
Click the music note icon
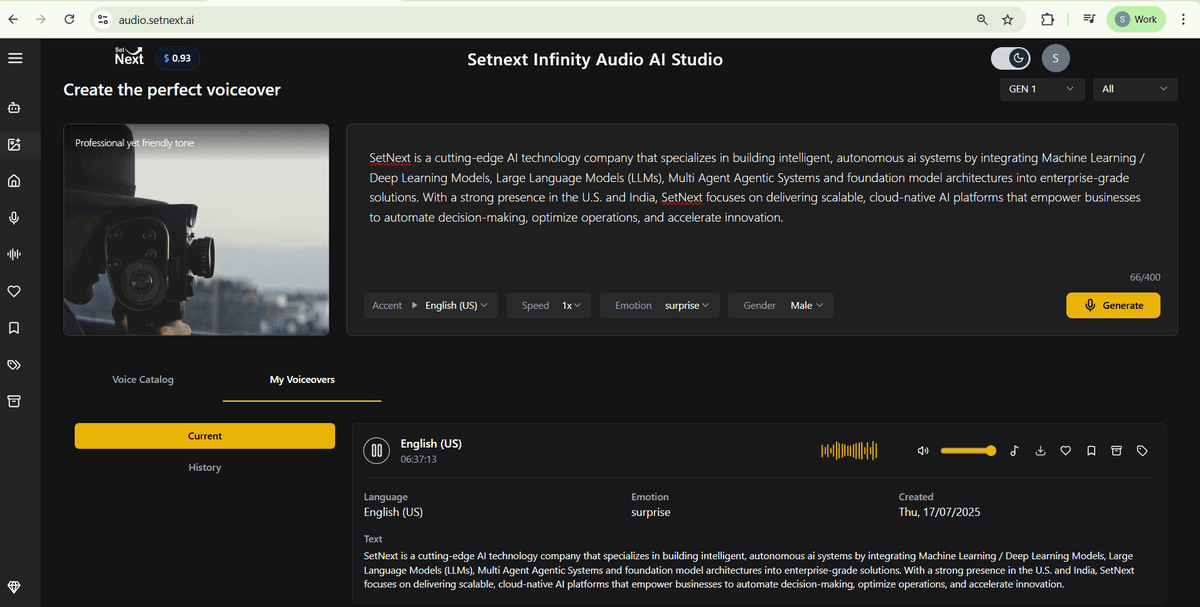tap(1014, 451)
